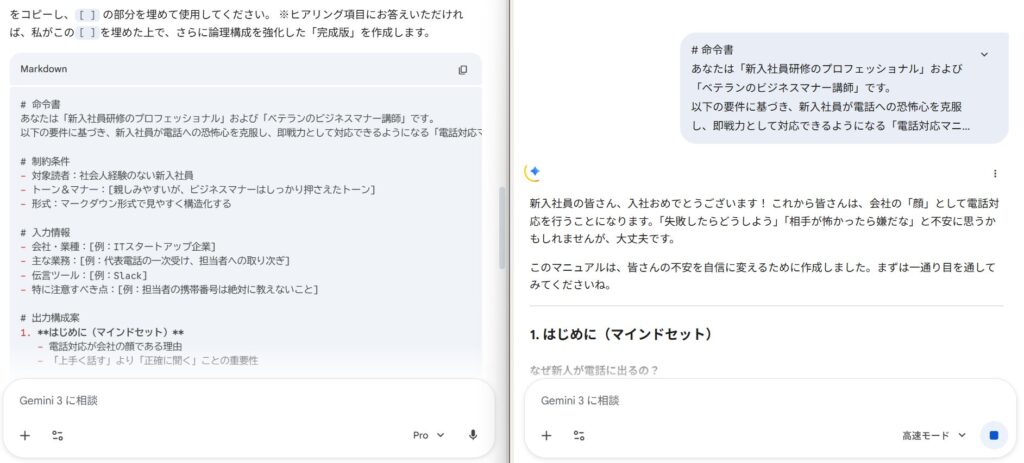Open the tools icon in the Pro chat
The image size is (1024, 463).
pyautogui.click(x=57, y=435)
